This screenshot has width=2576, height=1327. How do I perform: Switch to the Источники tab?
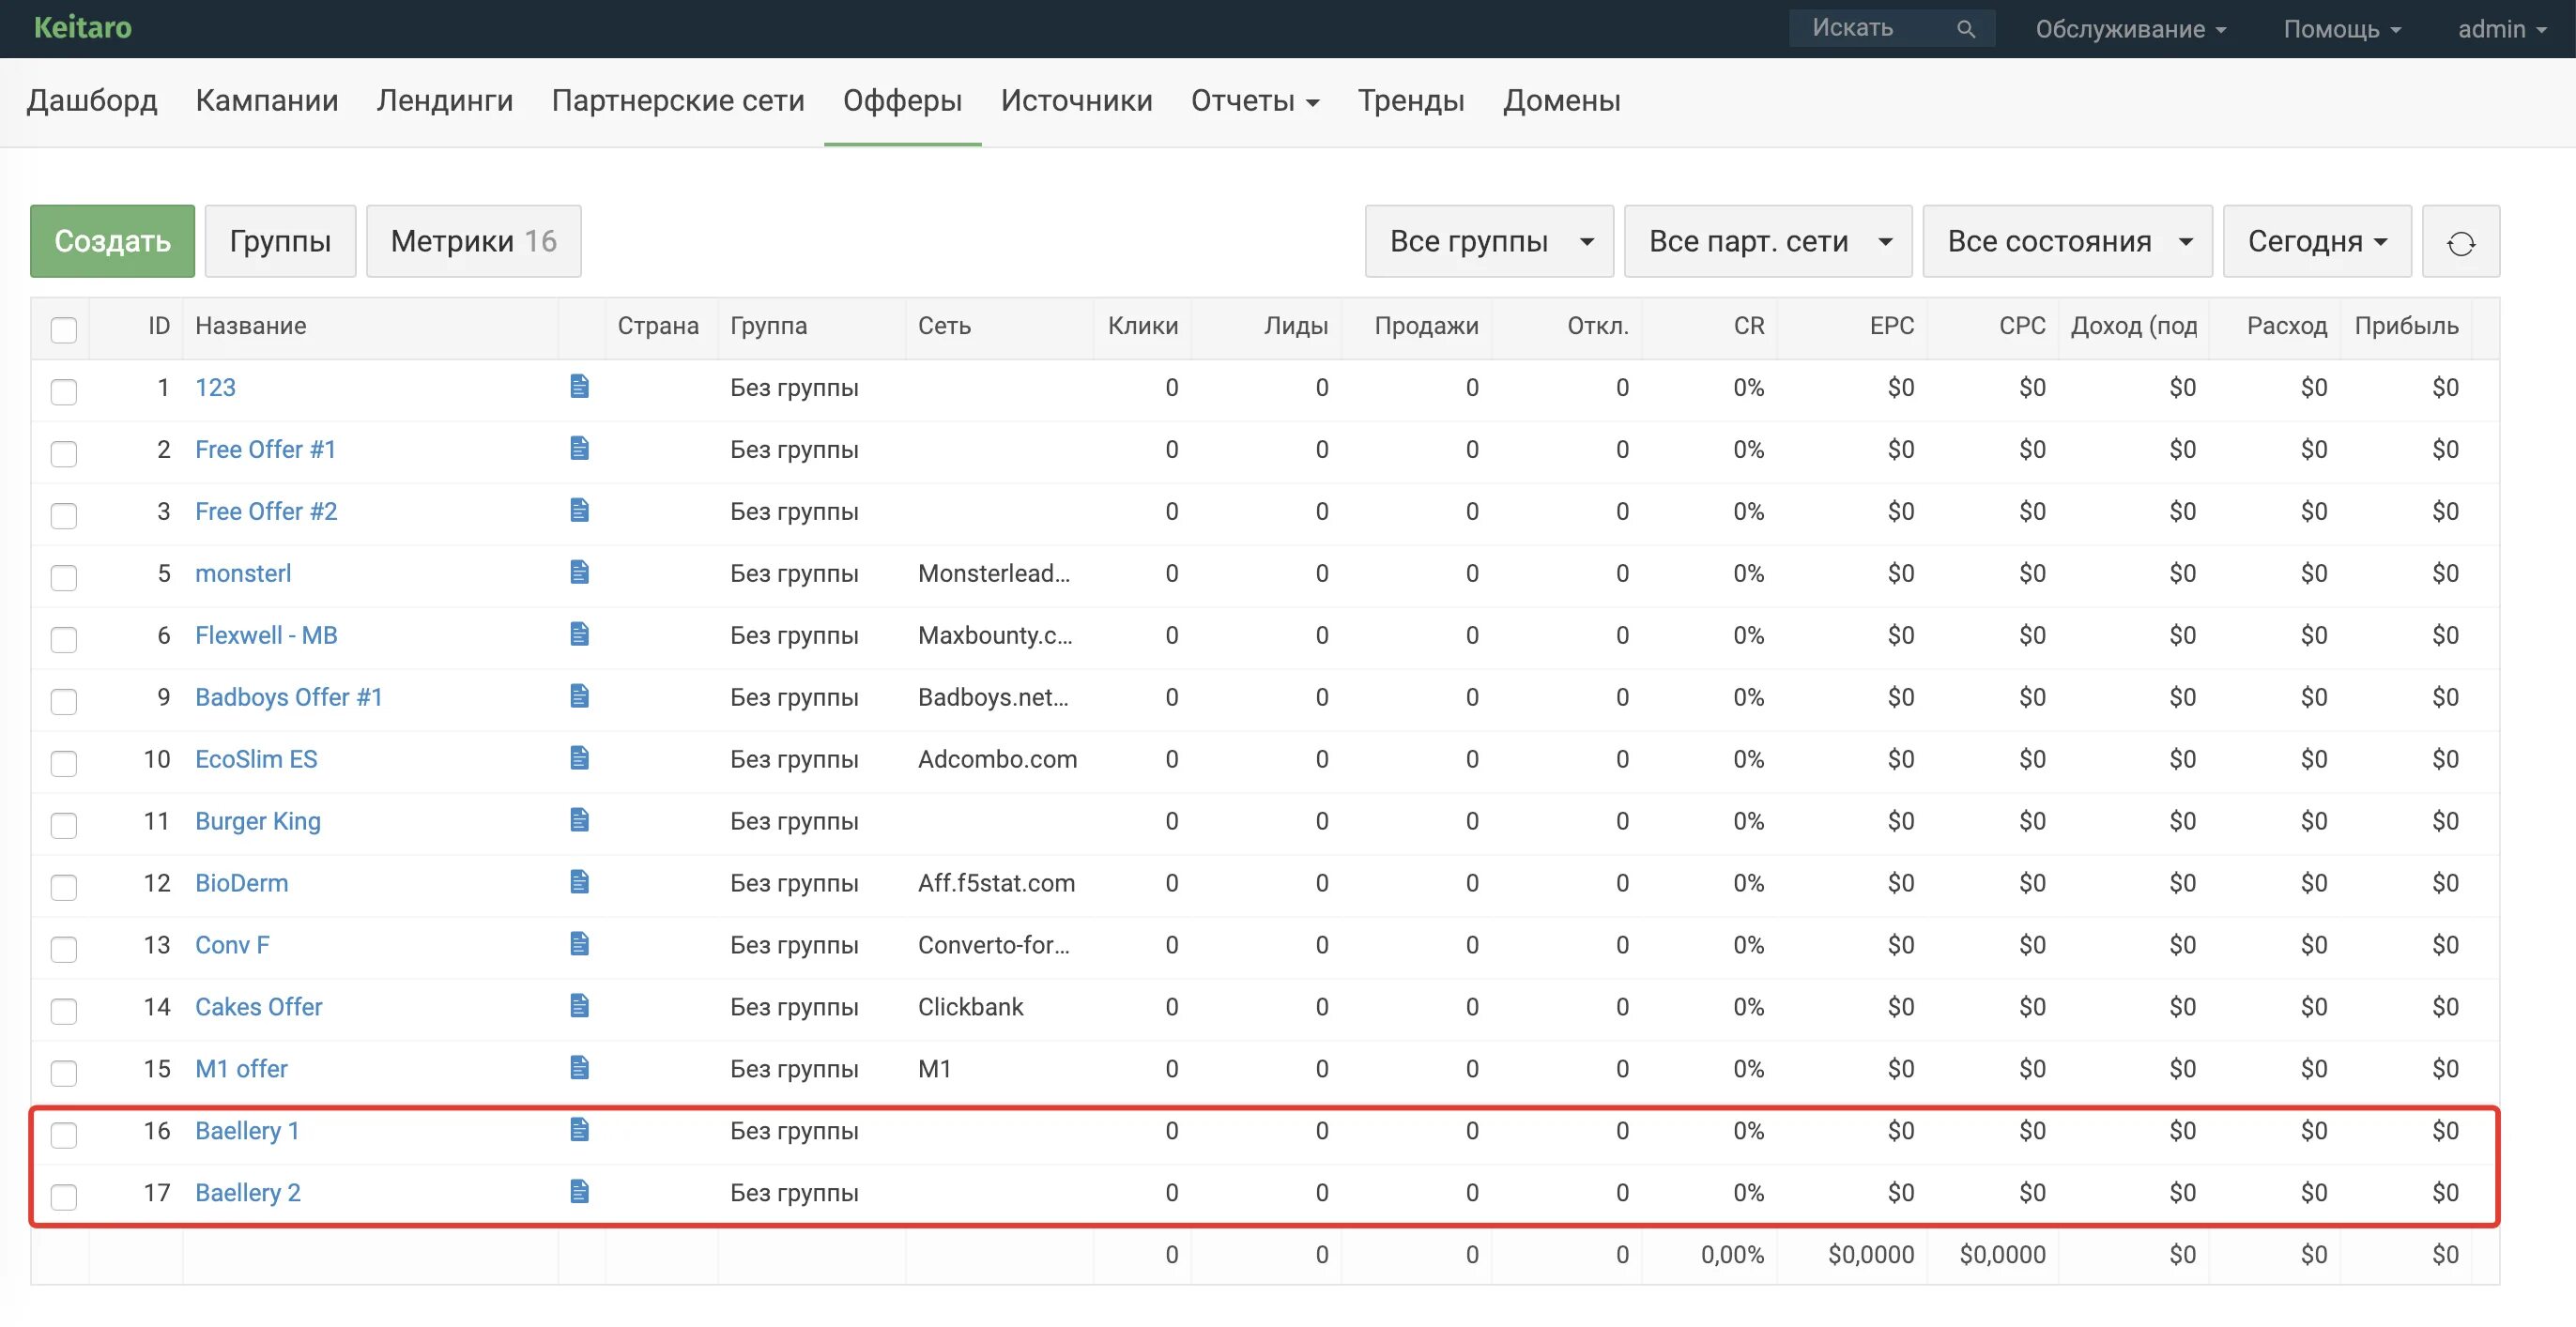click(x=1076, y=101)
